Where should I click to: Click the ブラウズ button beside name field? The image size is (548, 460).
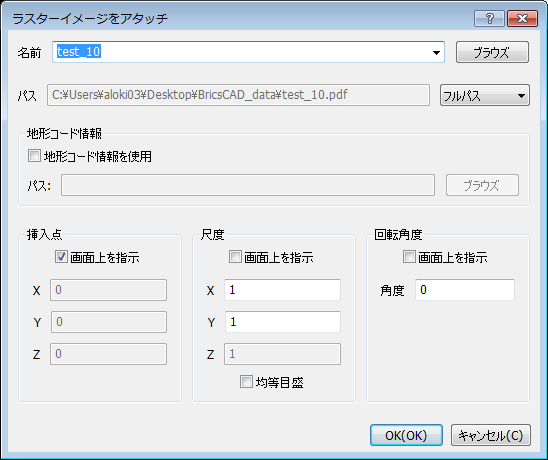tap(492, 52)
